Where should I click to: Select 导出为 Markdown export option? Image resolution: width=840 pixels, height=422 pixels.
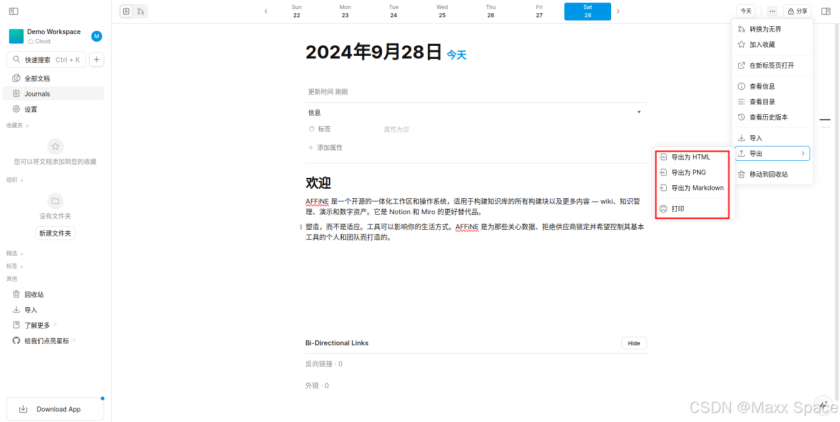coord(692,188)
